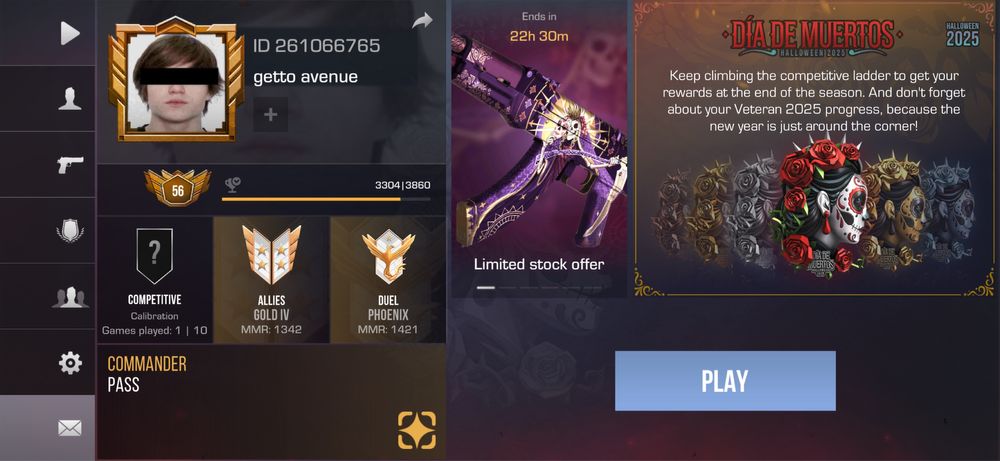1000x461 pixels.
Task: Open the mail envelope icon
Action: coord(70,428)
